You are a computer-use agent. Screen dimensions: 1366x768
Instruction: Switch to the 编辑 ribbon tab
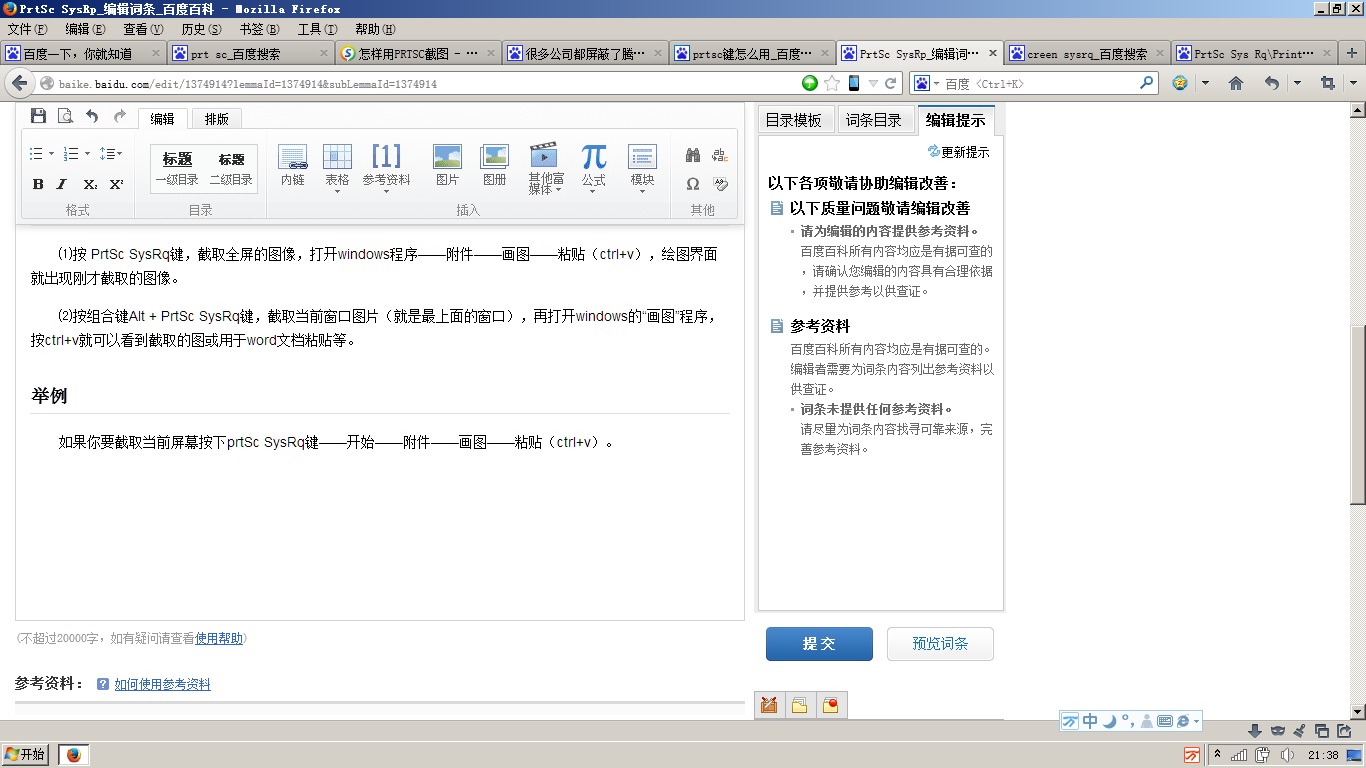point(162,119)
